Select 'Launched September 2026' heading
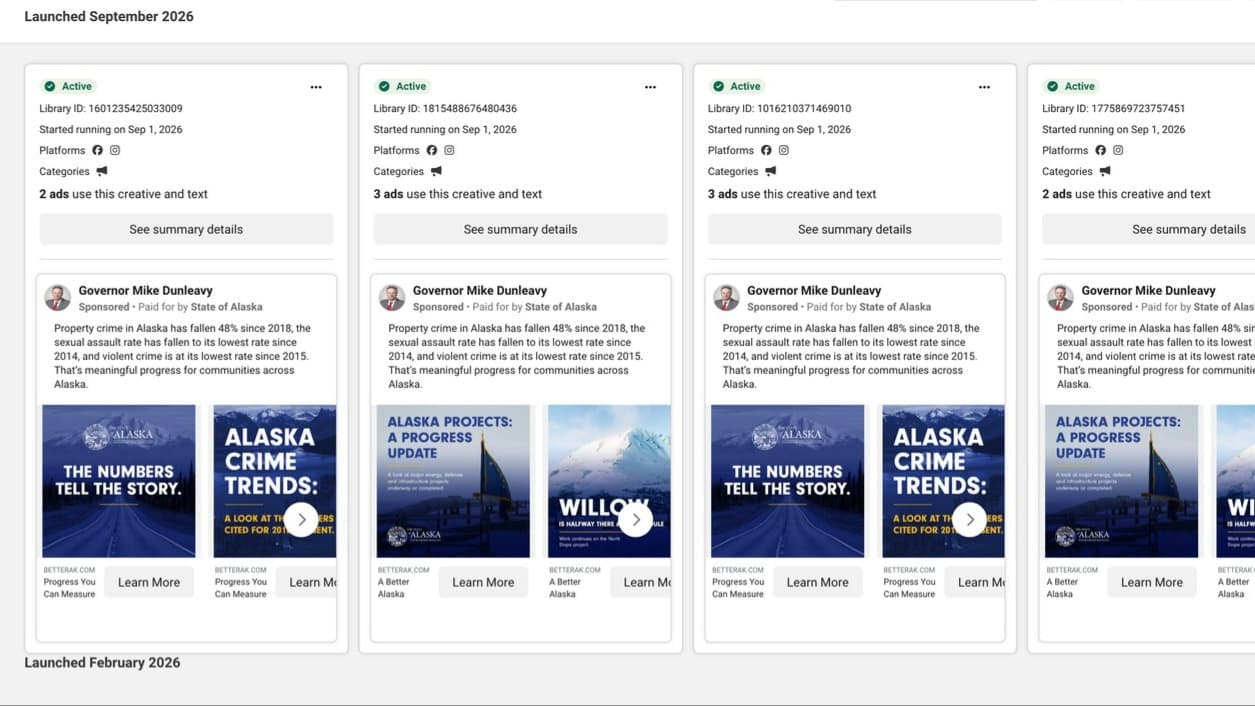Viewport: 1255px width, 706px height. coord(109,16)
